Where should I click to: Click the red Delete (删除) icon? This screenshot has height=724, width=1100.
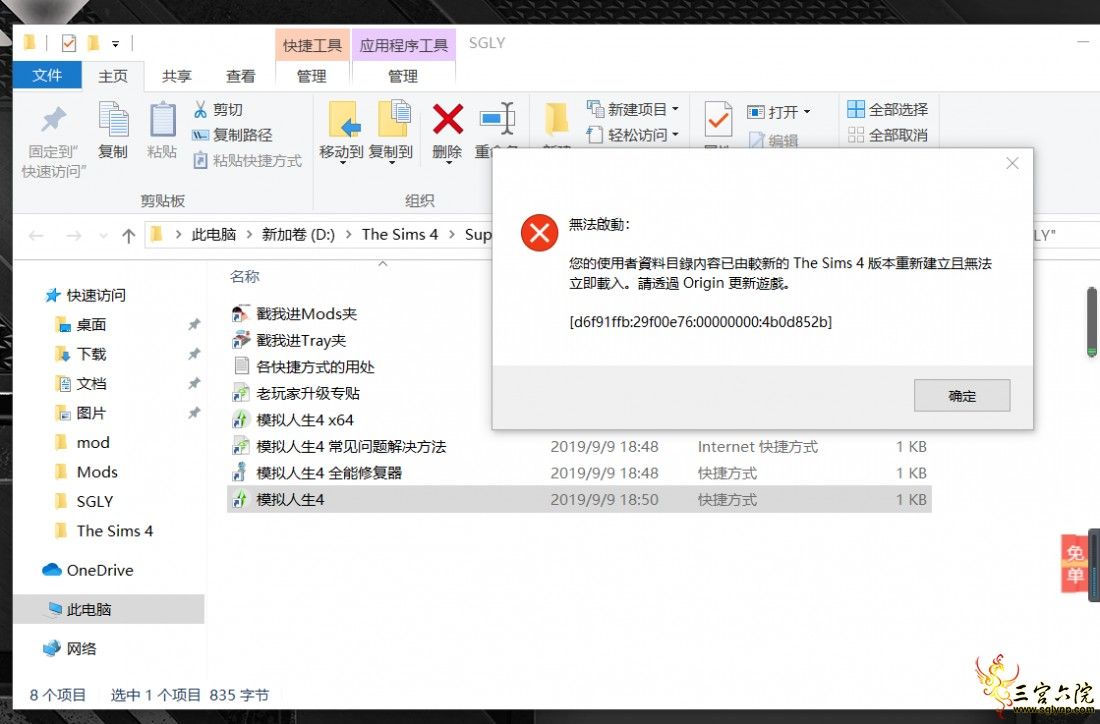pos(448,119)
